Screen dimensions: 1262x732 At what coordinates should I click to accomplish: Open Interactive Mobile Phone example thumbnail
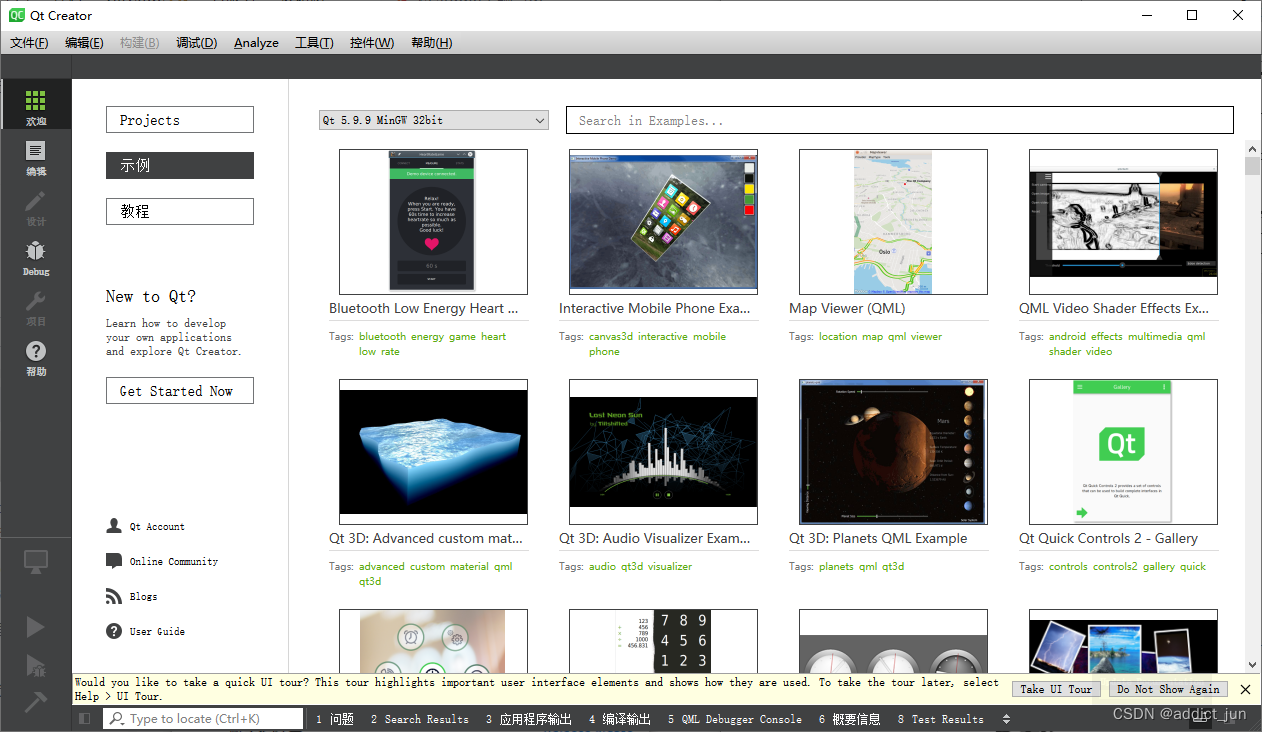663,222
